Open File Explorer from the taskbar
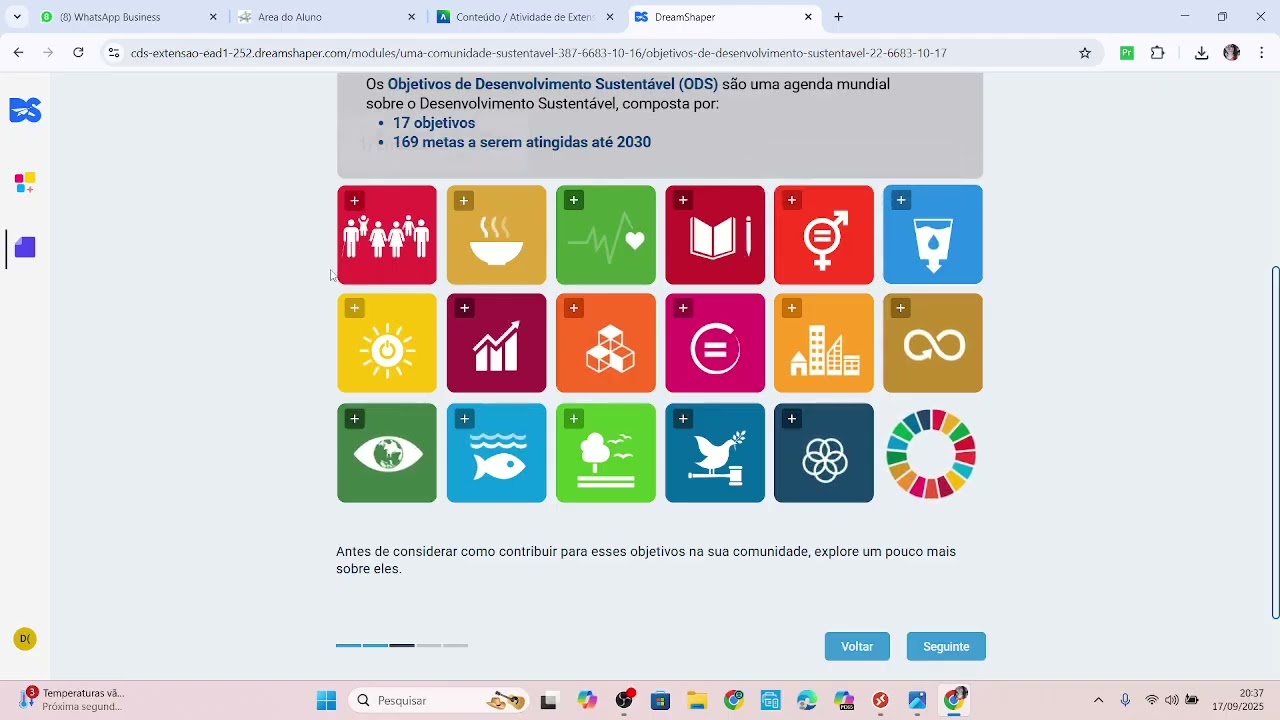Image resolution: width=1280 pixels, height=720 pixels. coord(697,700)
